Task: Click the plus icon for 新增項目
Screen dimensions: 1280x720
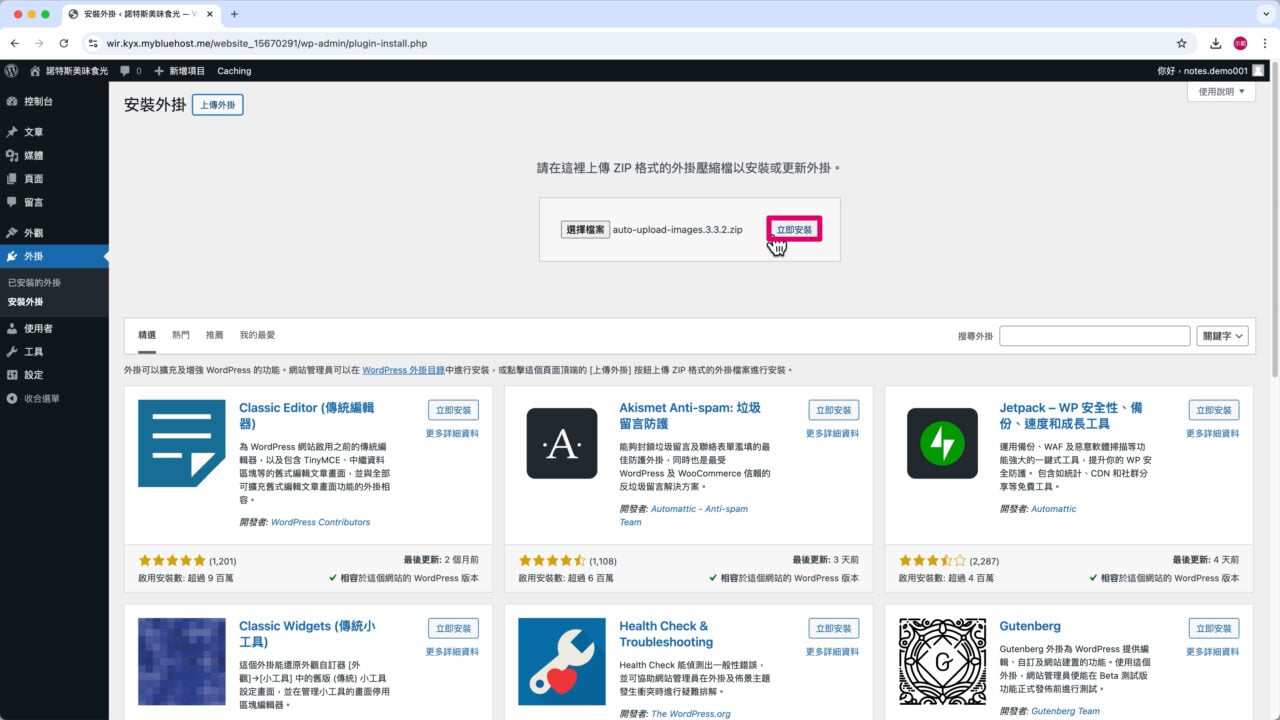Action: tap(159, 71)
